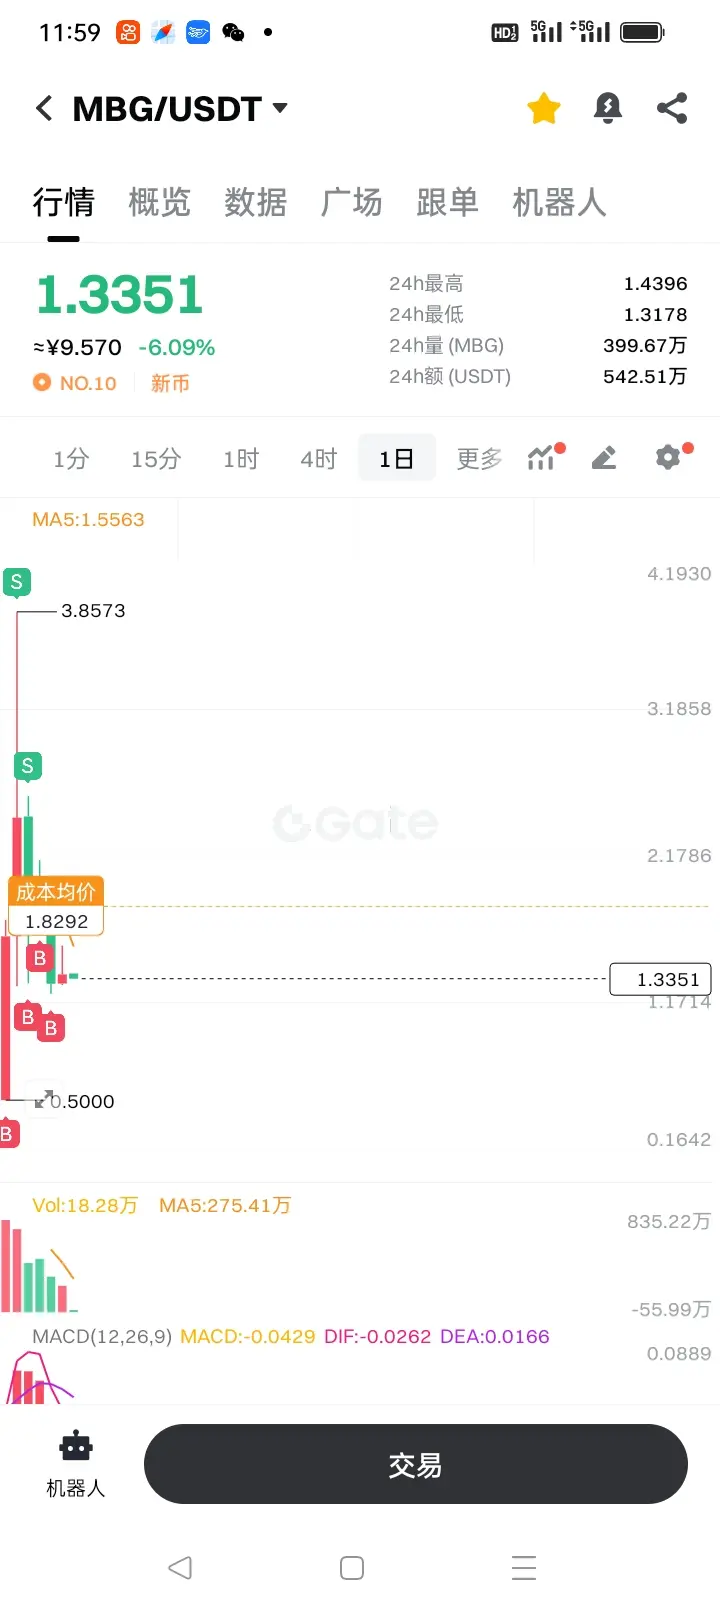
Task: Tap the share icon
Action: click(x=672, y=108)
